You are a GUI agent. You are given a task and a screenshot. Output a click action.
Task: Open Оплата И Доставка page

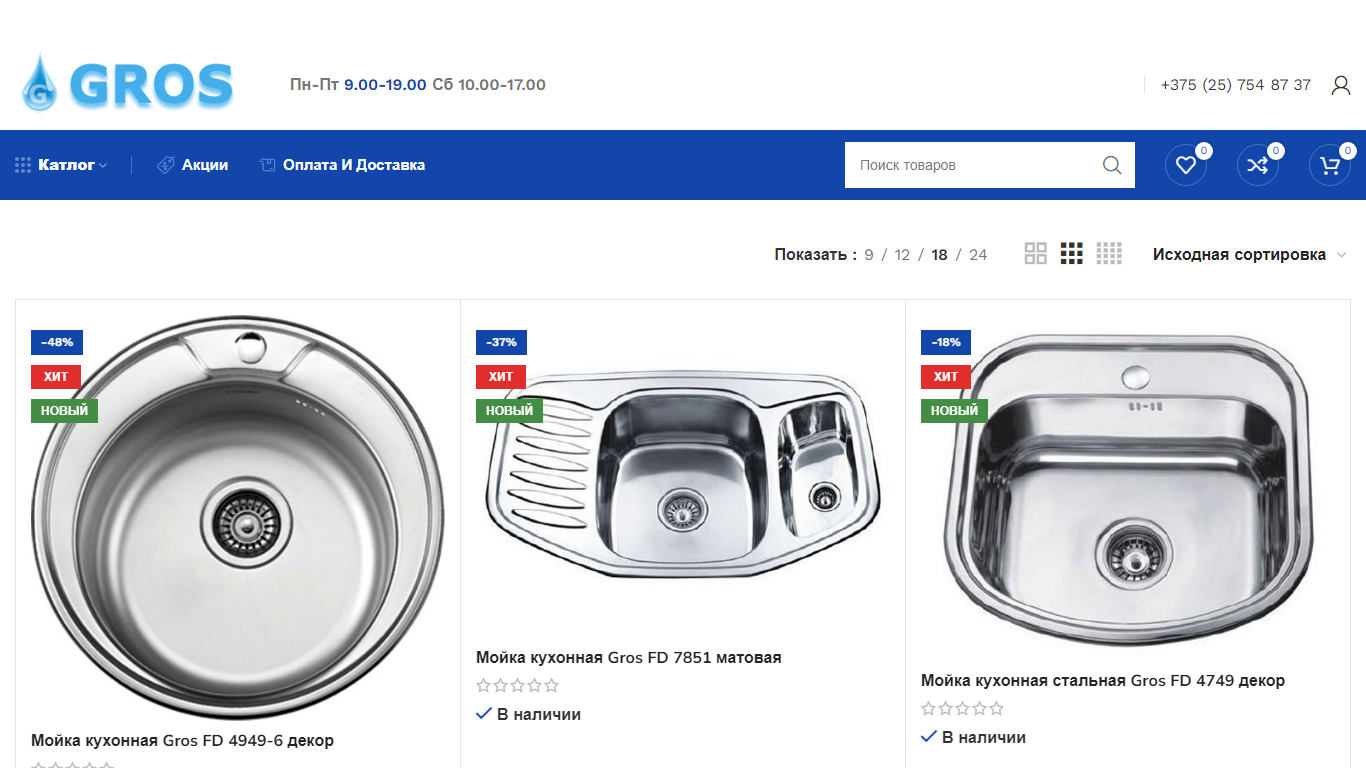click(342, 165)
